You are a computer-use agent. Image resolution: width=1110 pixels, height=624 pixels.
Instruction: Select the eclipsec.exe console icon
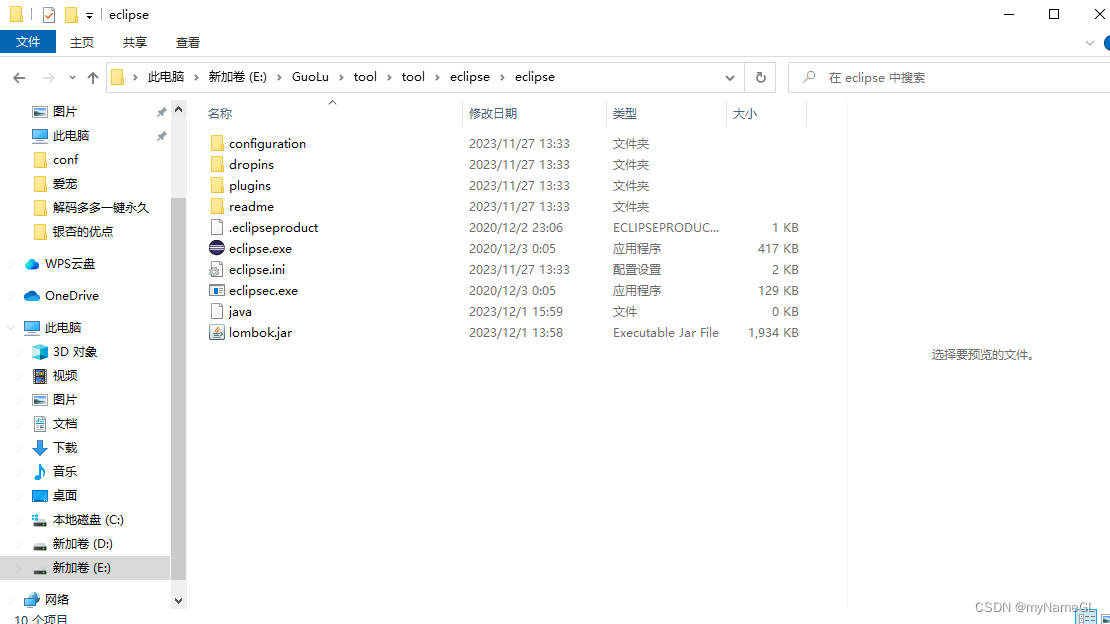[217, 290]
